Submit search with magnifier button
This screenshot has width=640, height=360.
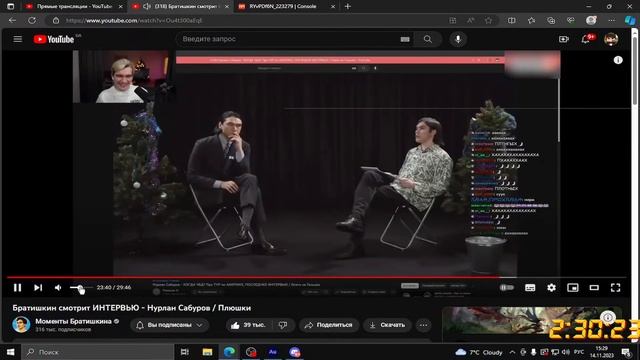coord(427,39)
